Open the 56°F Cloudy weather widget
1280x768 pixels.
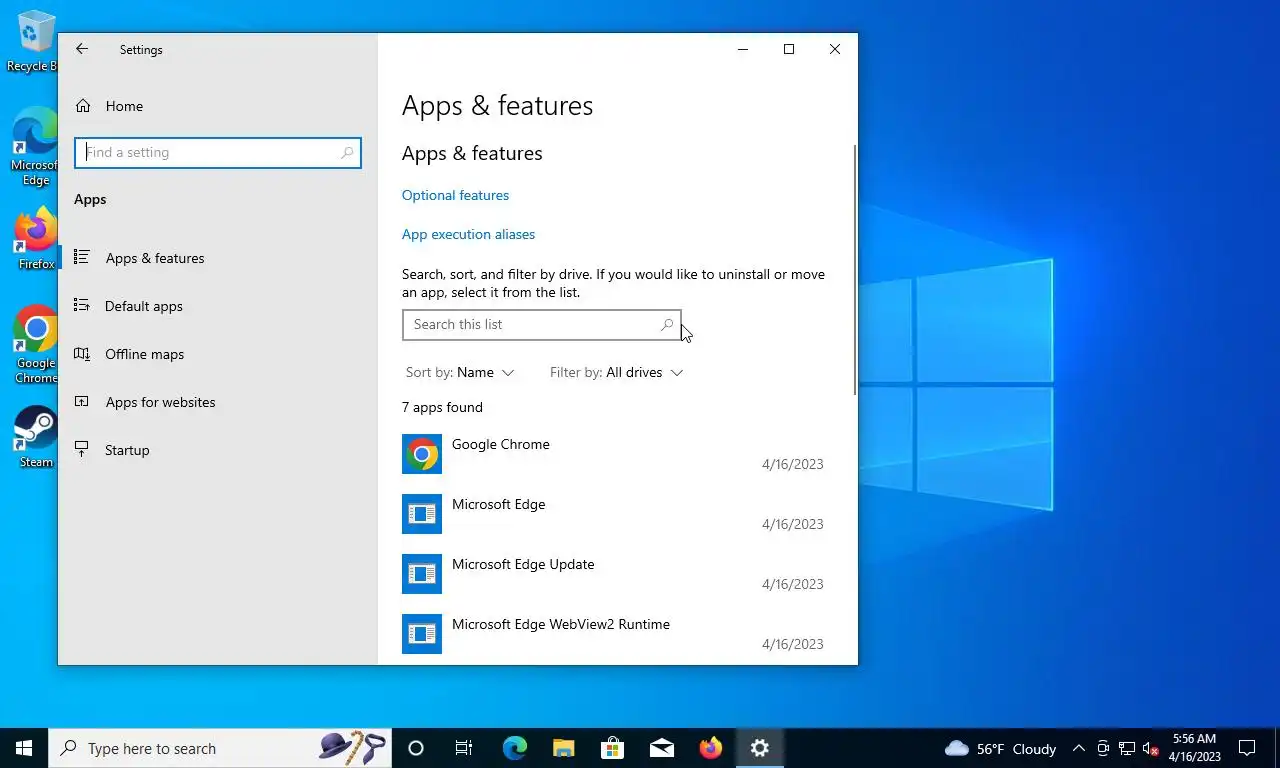coord(1000,748)
